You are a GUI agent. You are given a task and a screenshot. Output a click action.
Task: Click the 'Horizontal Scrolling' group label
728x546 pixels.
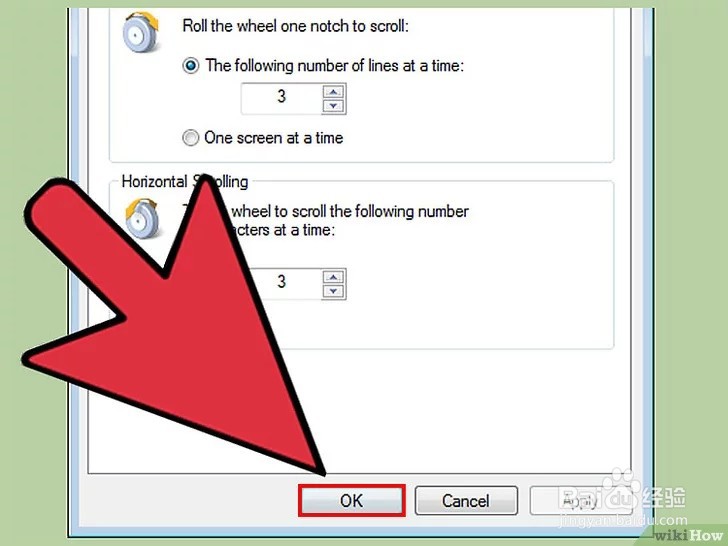pyautogui.click(x=185, y=182)
